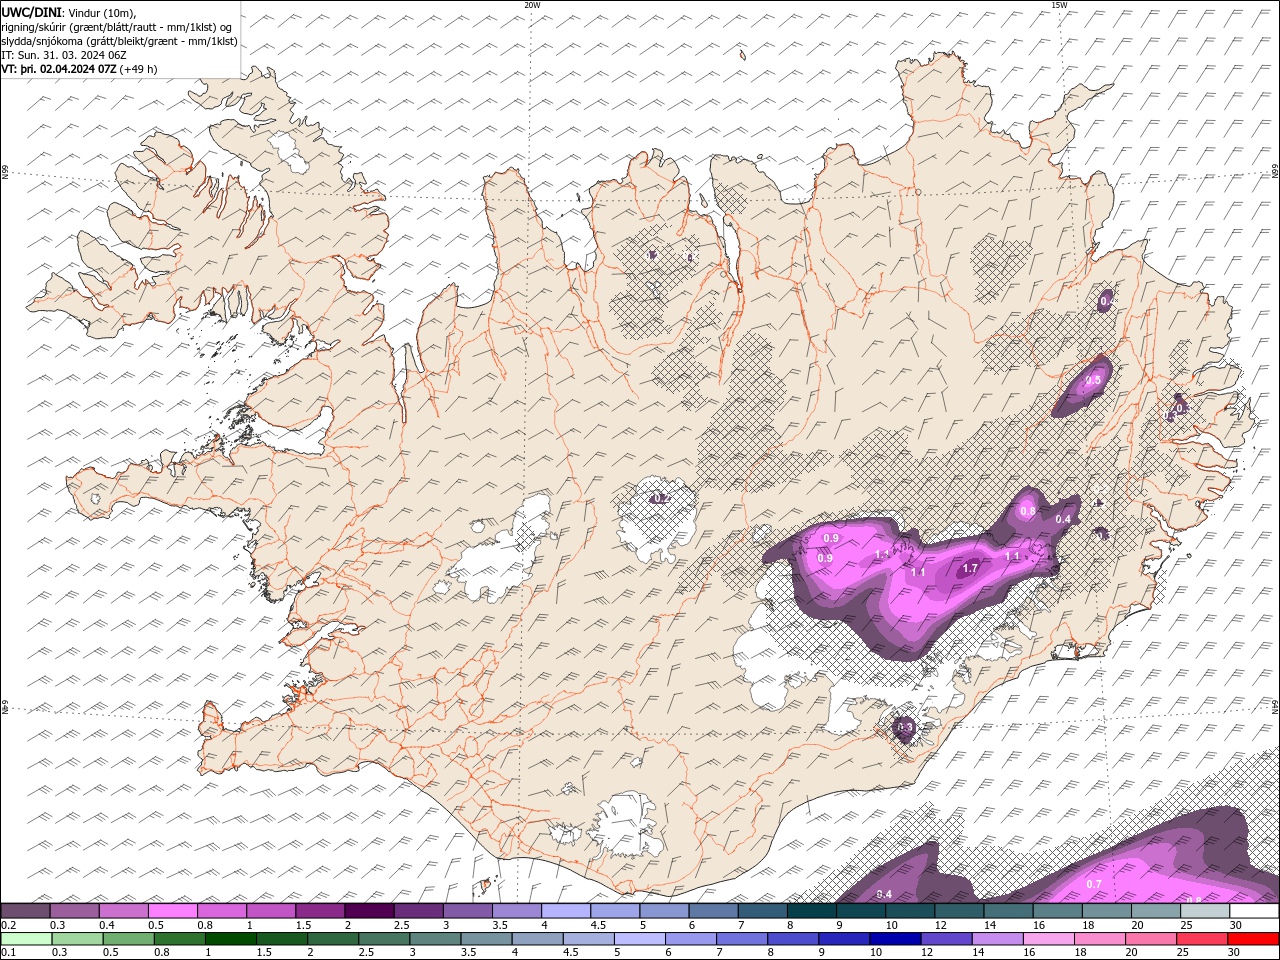This screenshot has width=1280, height=960.
Task: Click the bright magenta 0.5 swatch in upper legend
Action: [x=172, y=911]
